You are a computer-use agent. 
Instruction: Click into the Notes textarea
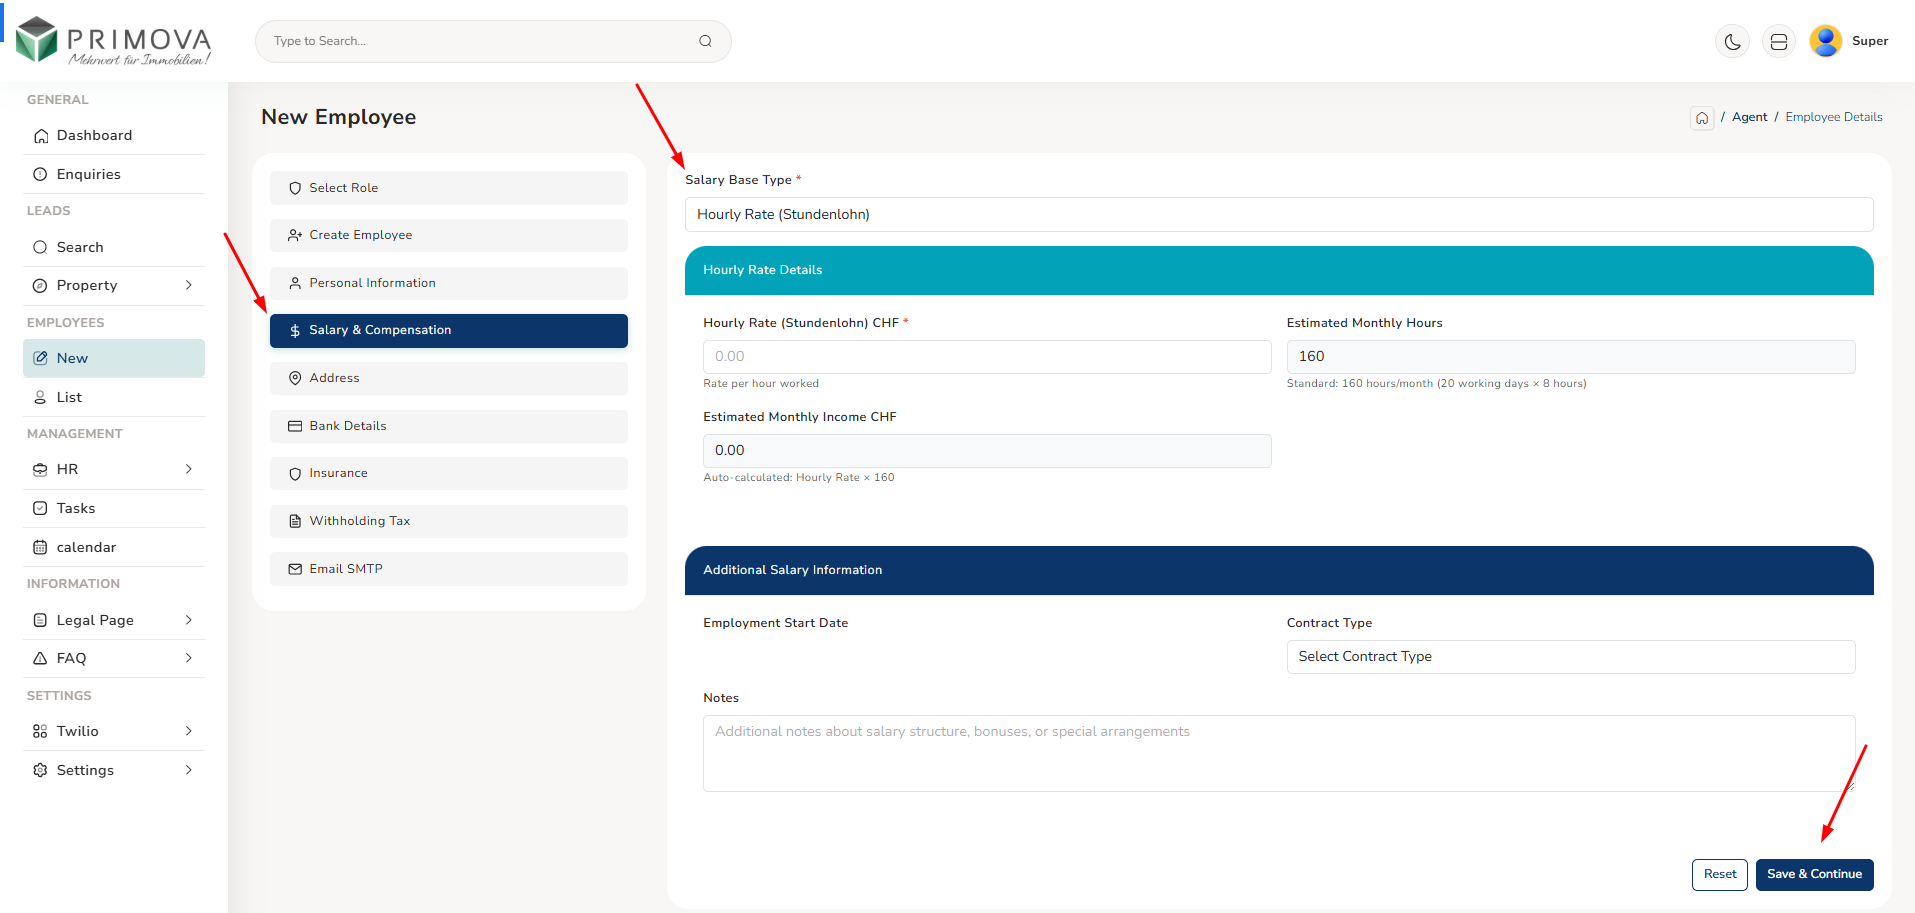pos(1278,753)
